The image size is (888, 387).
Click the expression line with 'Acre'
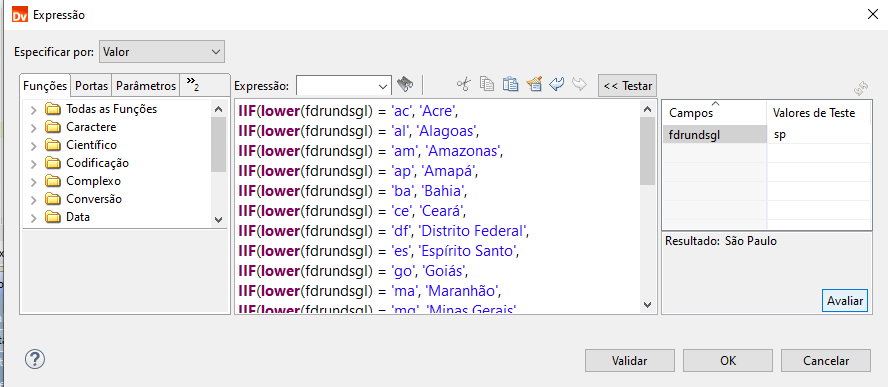click(x=348, y=111)
